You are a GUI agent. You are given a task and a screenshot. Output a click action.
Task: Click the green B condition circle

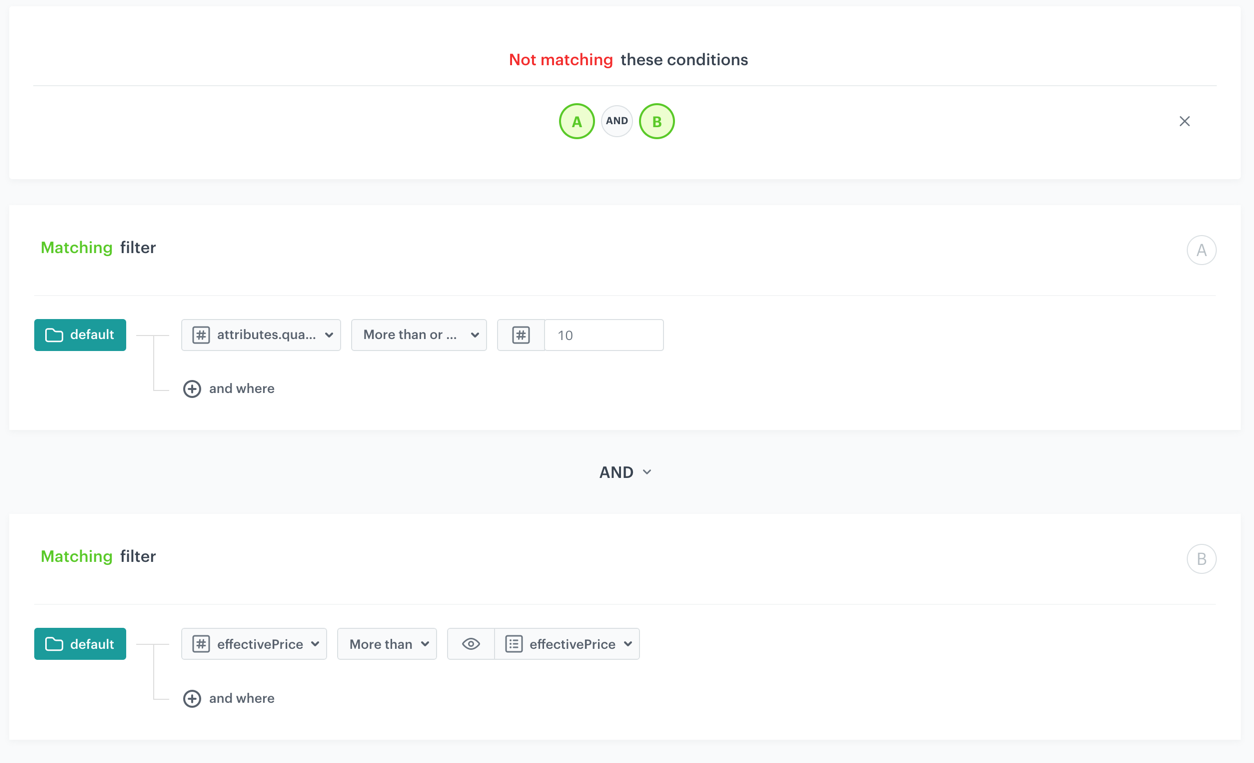657,121
